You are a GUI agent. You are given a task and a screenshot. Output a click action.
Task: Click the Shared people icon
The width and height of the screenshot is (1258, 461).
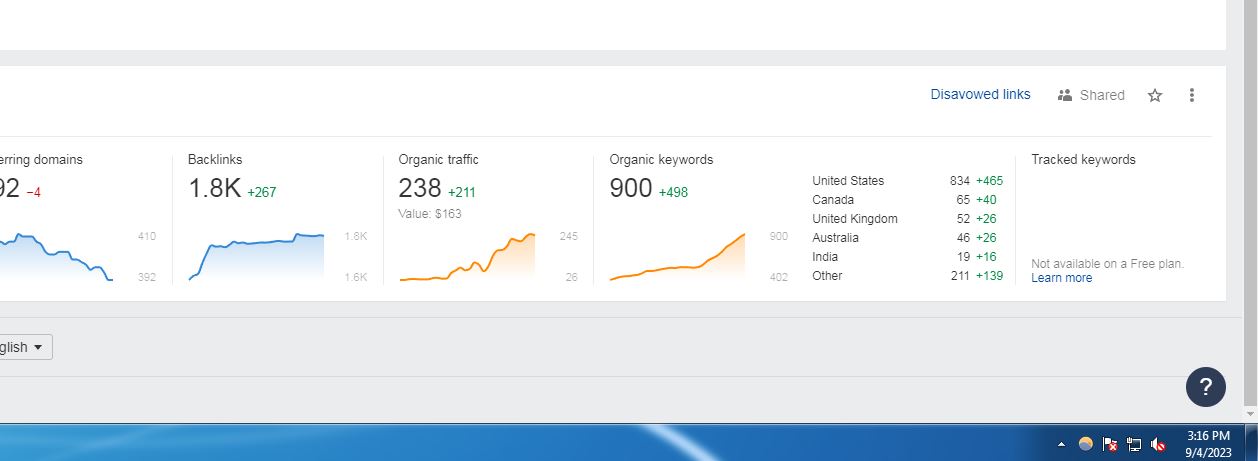tap(1064, 95)
